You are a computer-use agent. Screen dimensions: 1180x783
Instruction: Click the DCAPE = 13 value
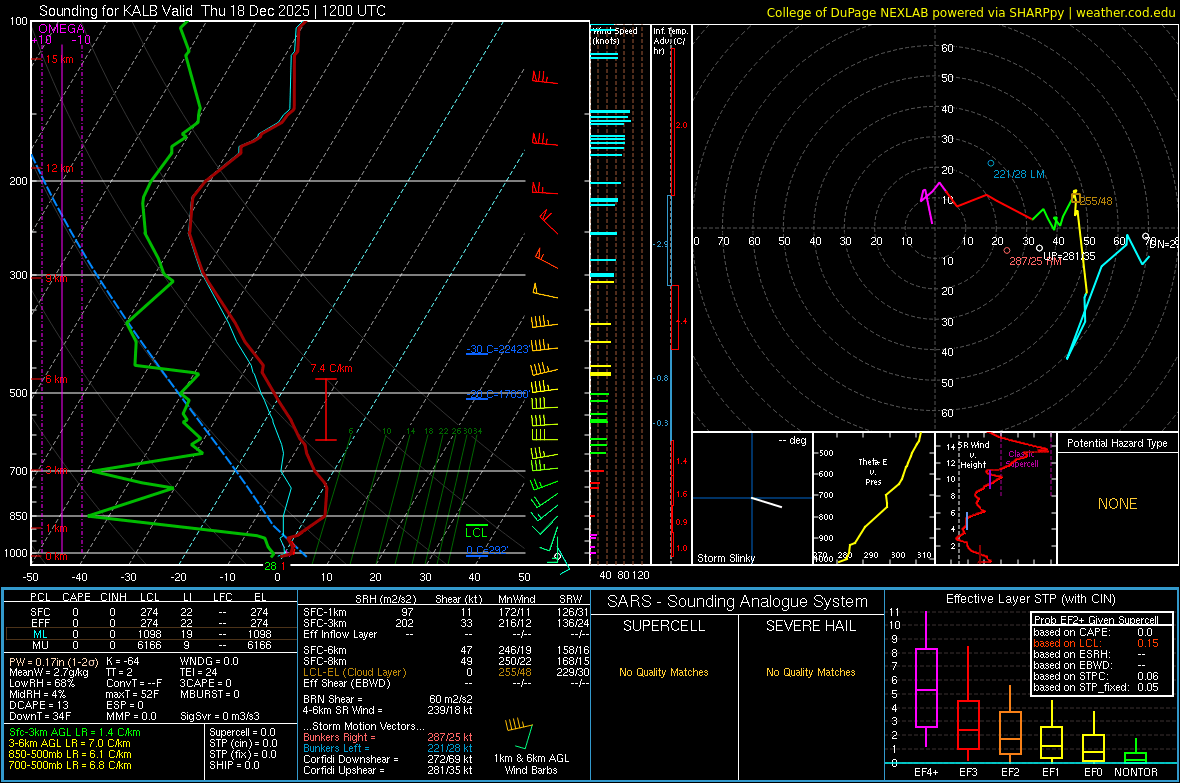(x=39, y=705)
